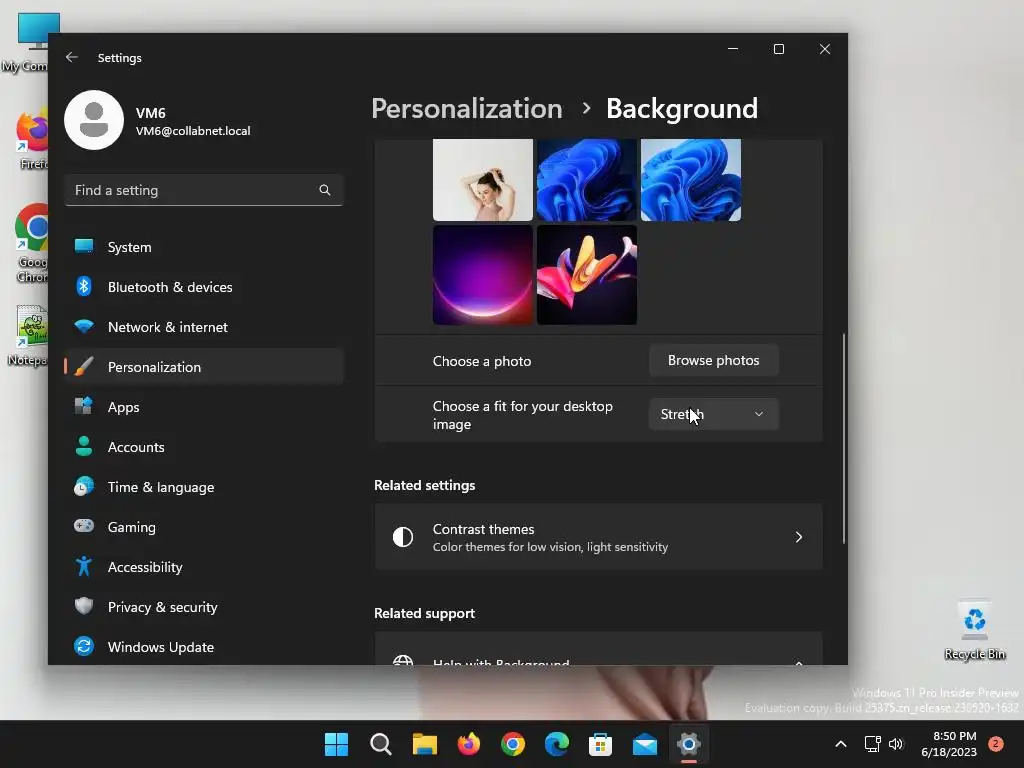
Task: Go to Windows Update settings
Action: point(204,647)
